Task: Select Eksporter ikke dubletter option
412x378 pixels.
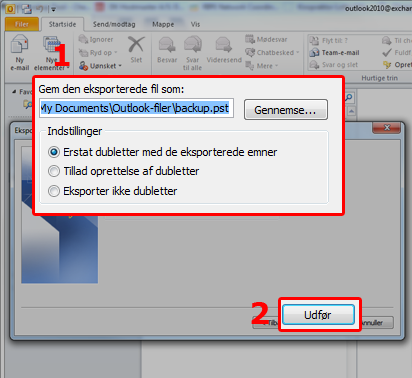Action: pos(112,191)
